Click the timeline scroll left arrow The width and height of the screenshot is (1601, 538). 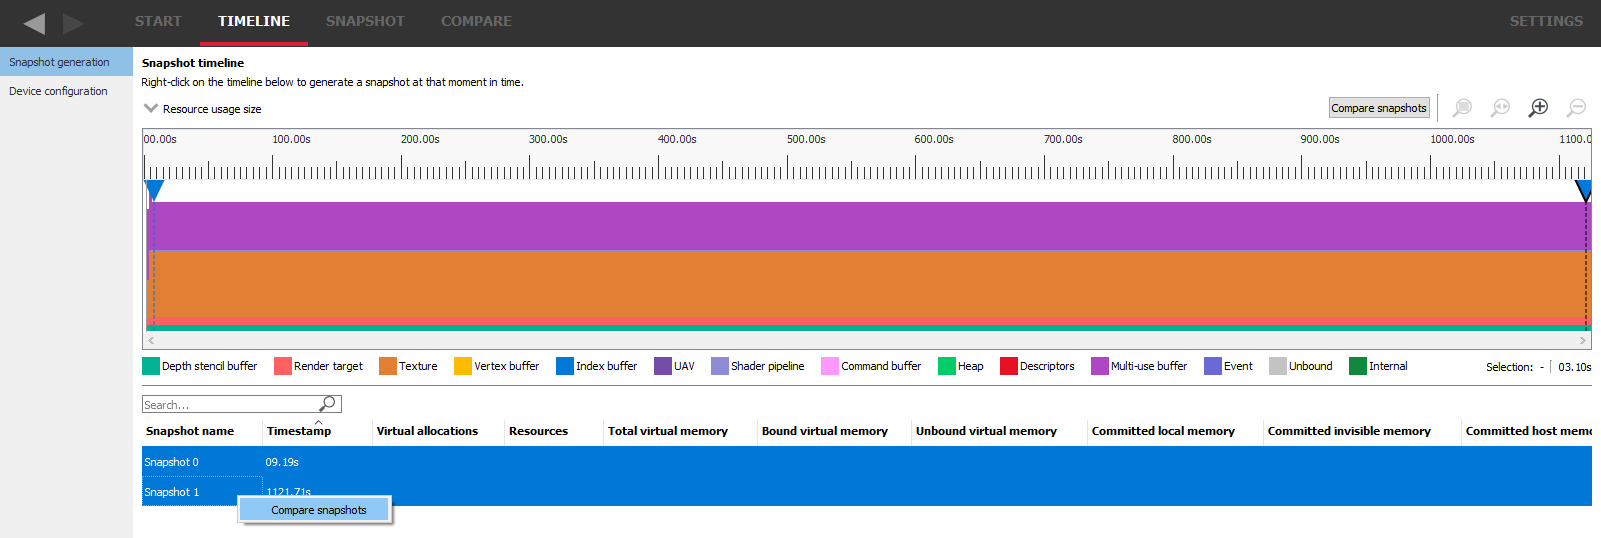(151, 341)
